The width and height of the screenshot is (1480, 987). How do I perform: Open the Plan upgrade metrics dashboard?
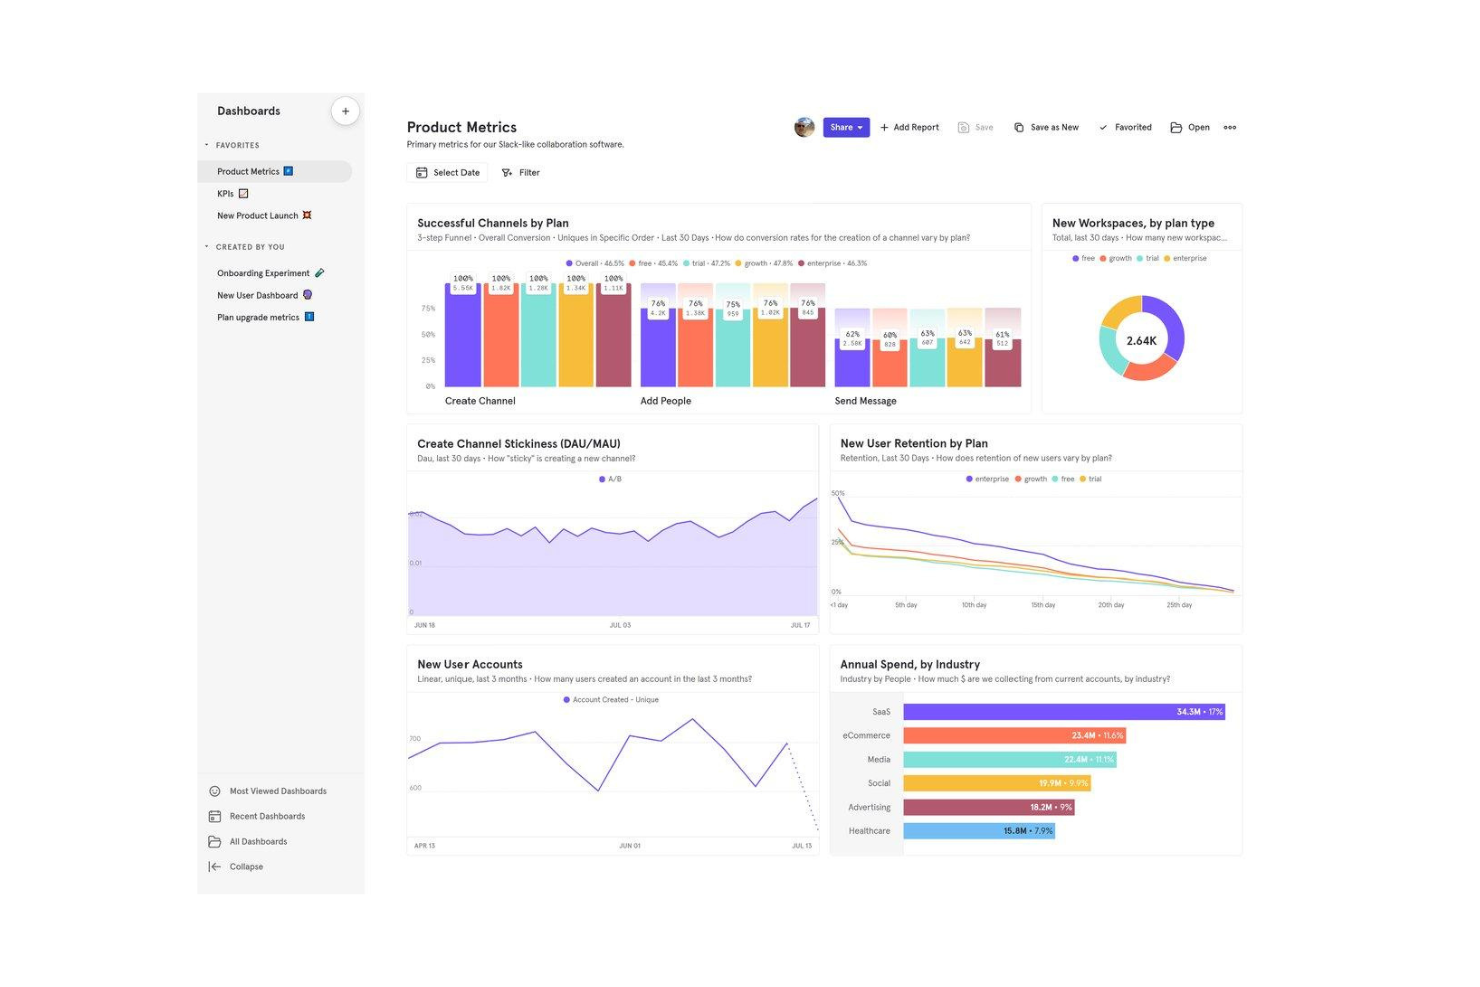(265, 317)
